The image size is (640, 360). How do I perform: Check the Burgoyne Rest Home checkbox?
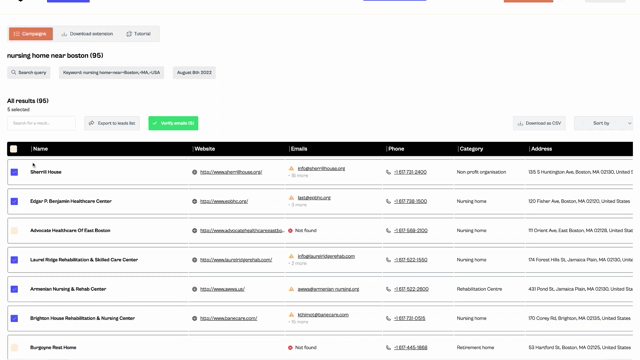(14, 348)
